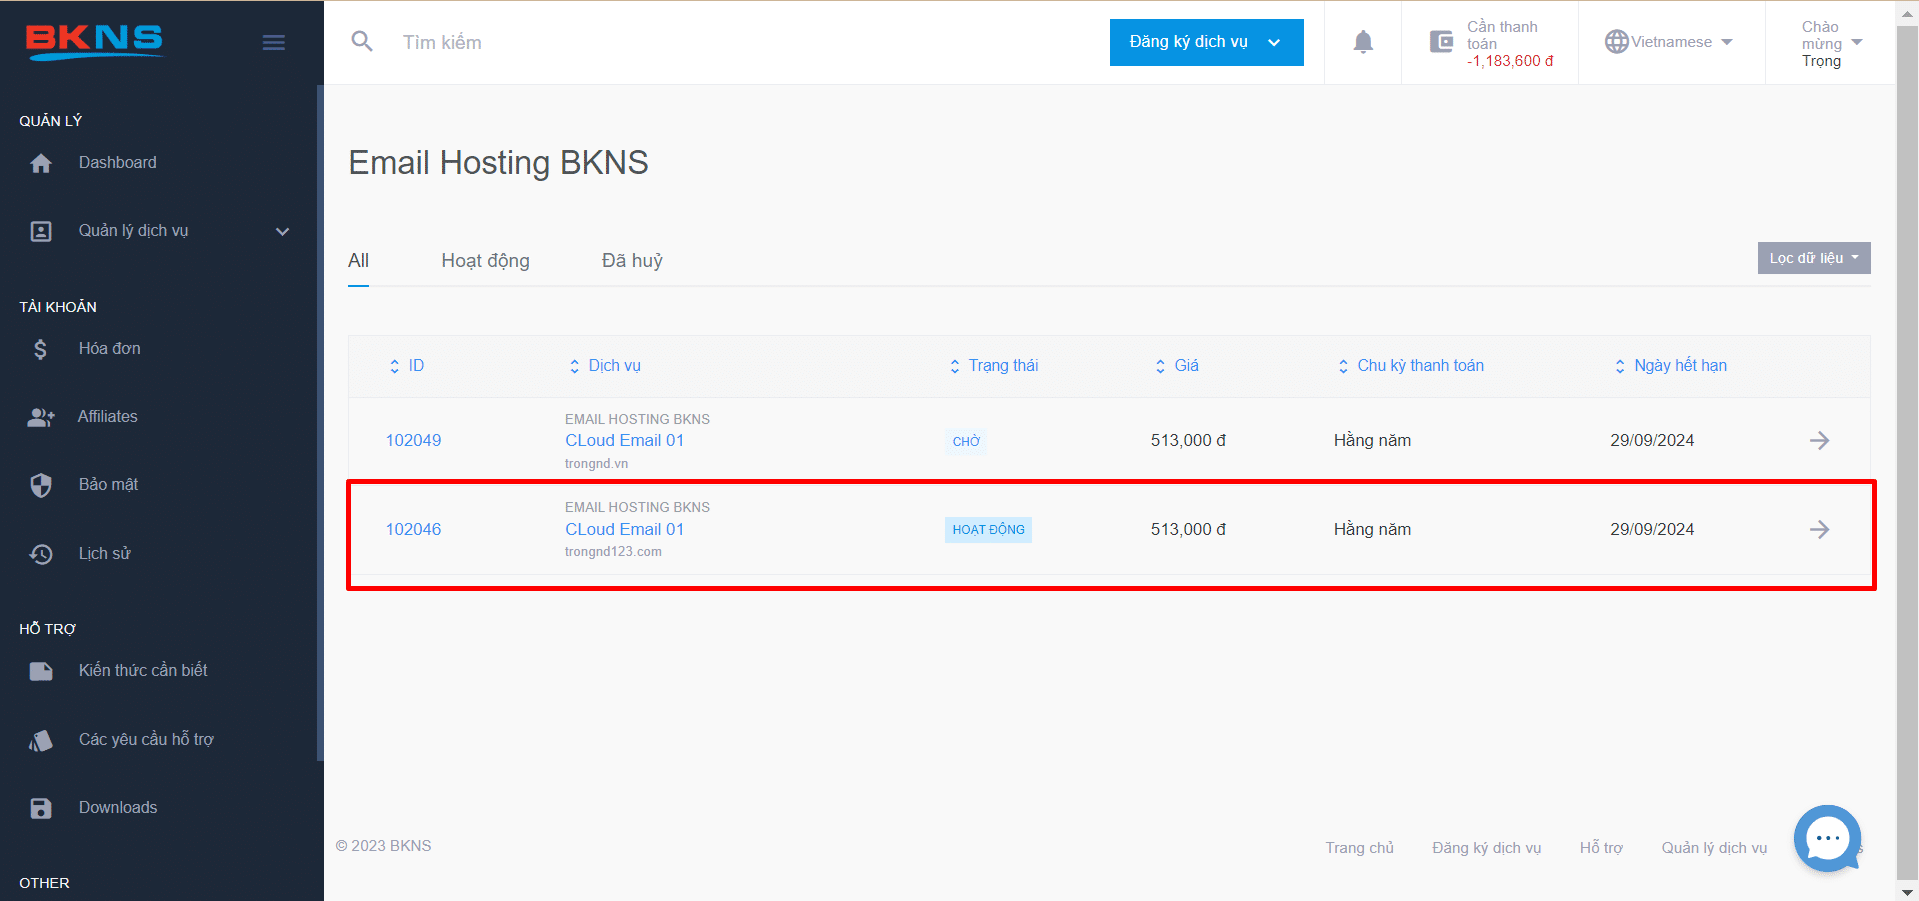1919x901 pixels.
Task: Open Đăng ký dịch vụ dropdown button
Action: pos(1206,42)
